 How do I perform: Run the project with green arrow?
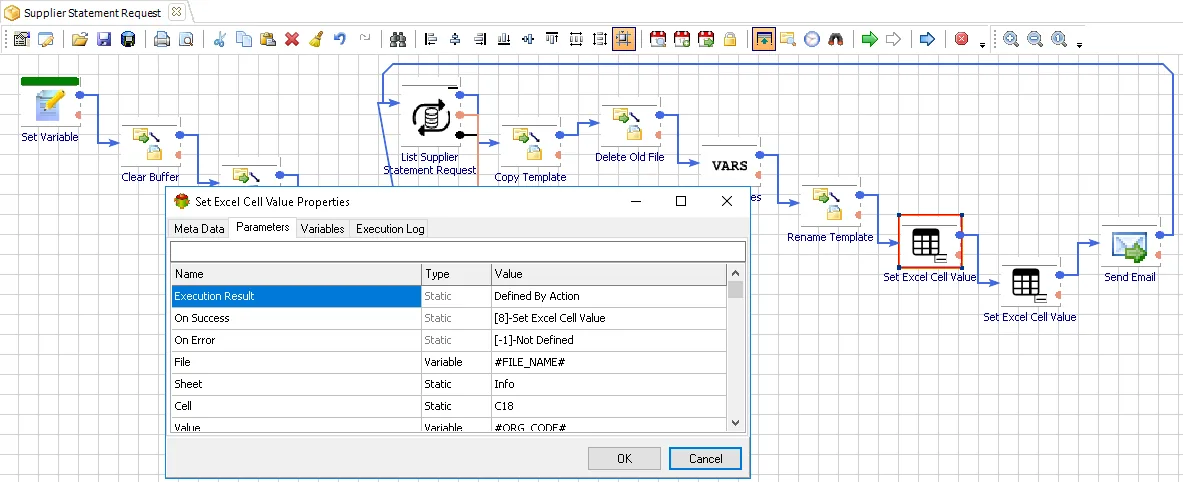(x=869, y=39)
